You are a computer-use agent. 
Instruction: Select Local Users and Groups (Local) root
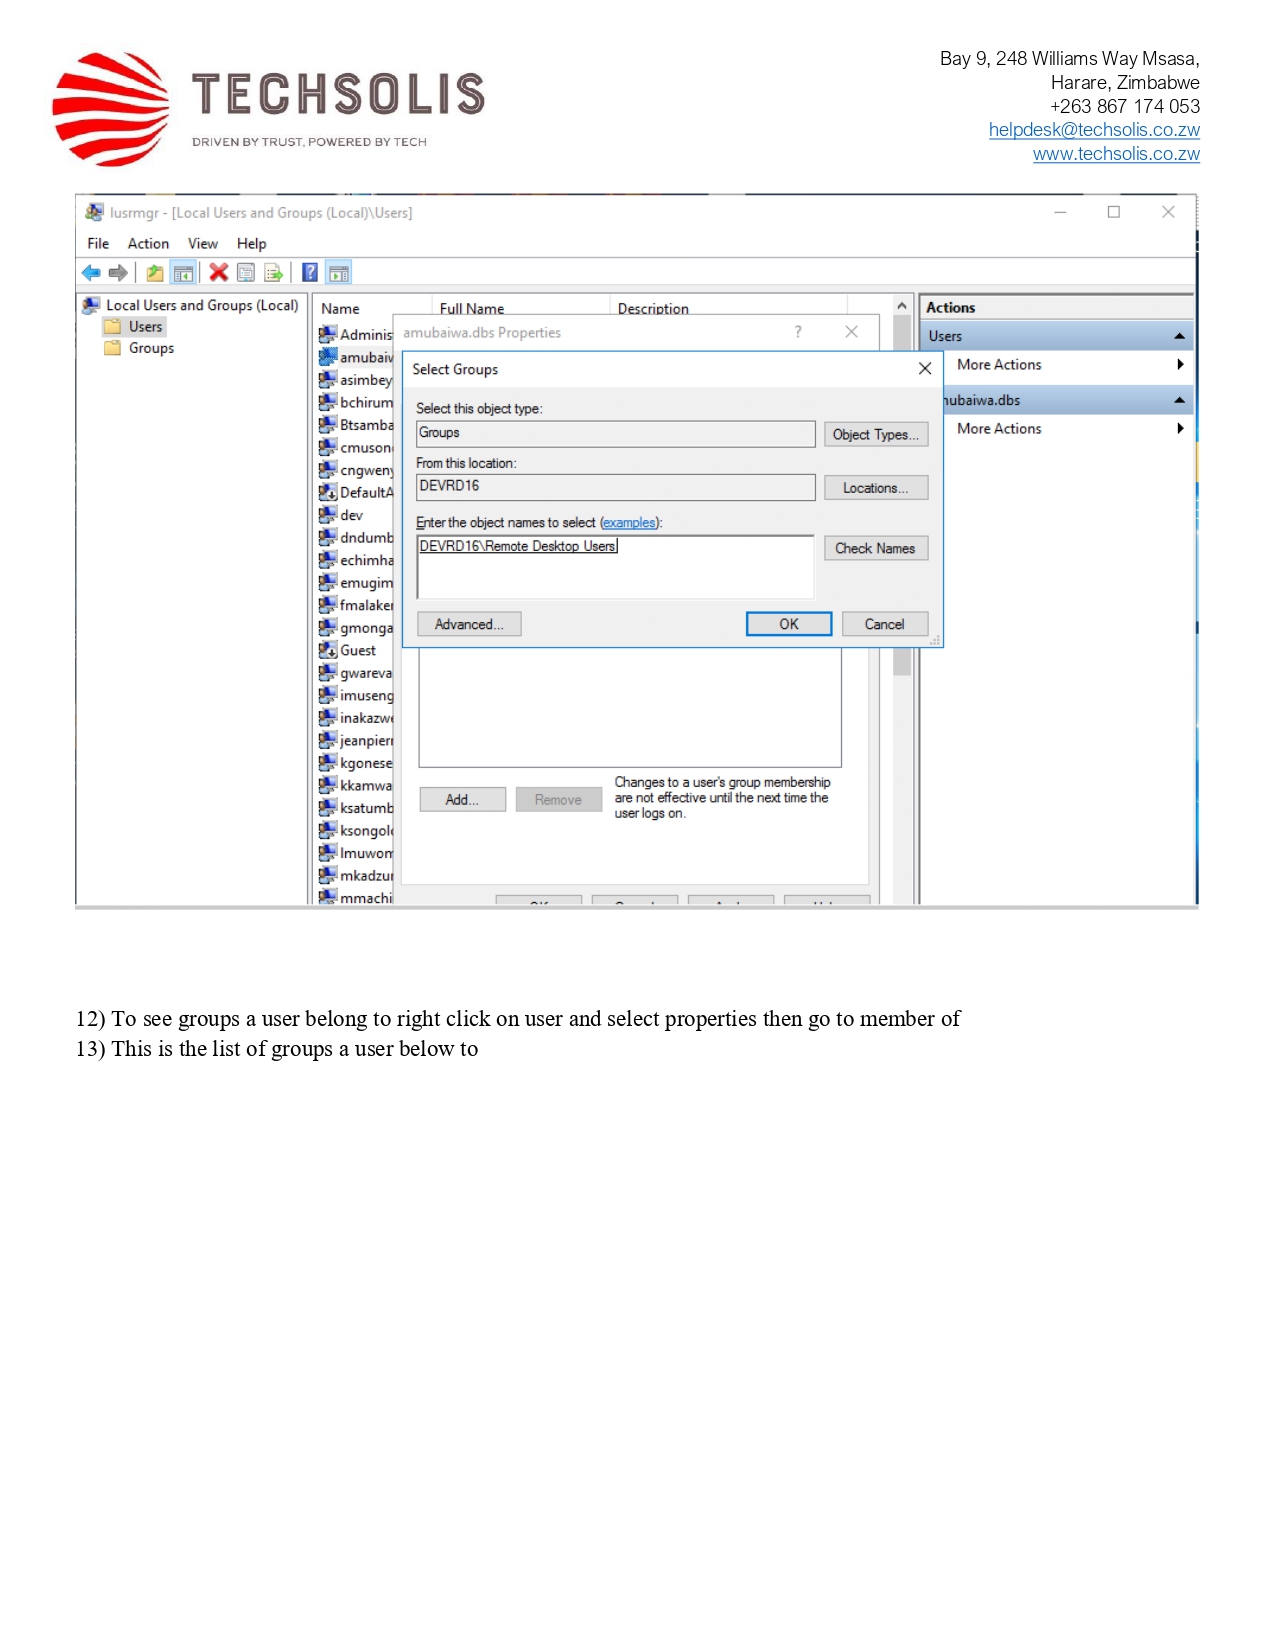click(202, 305)
